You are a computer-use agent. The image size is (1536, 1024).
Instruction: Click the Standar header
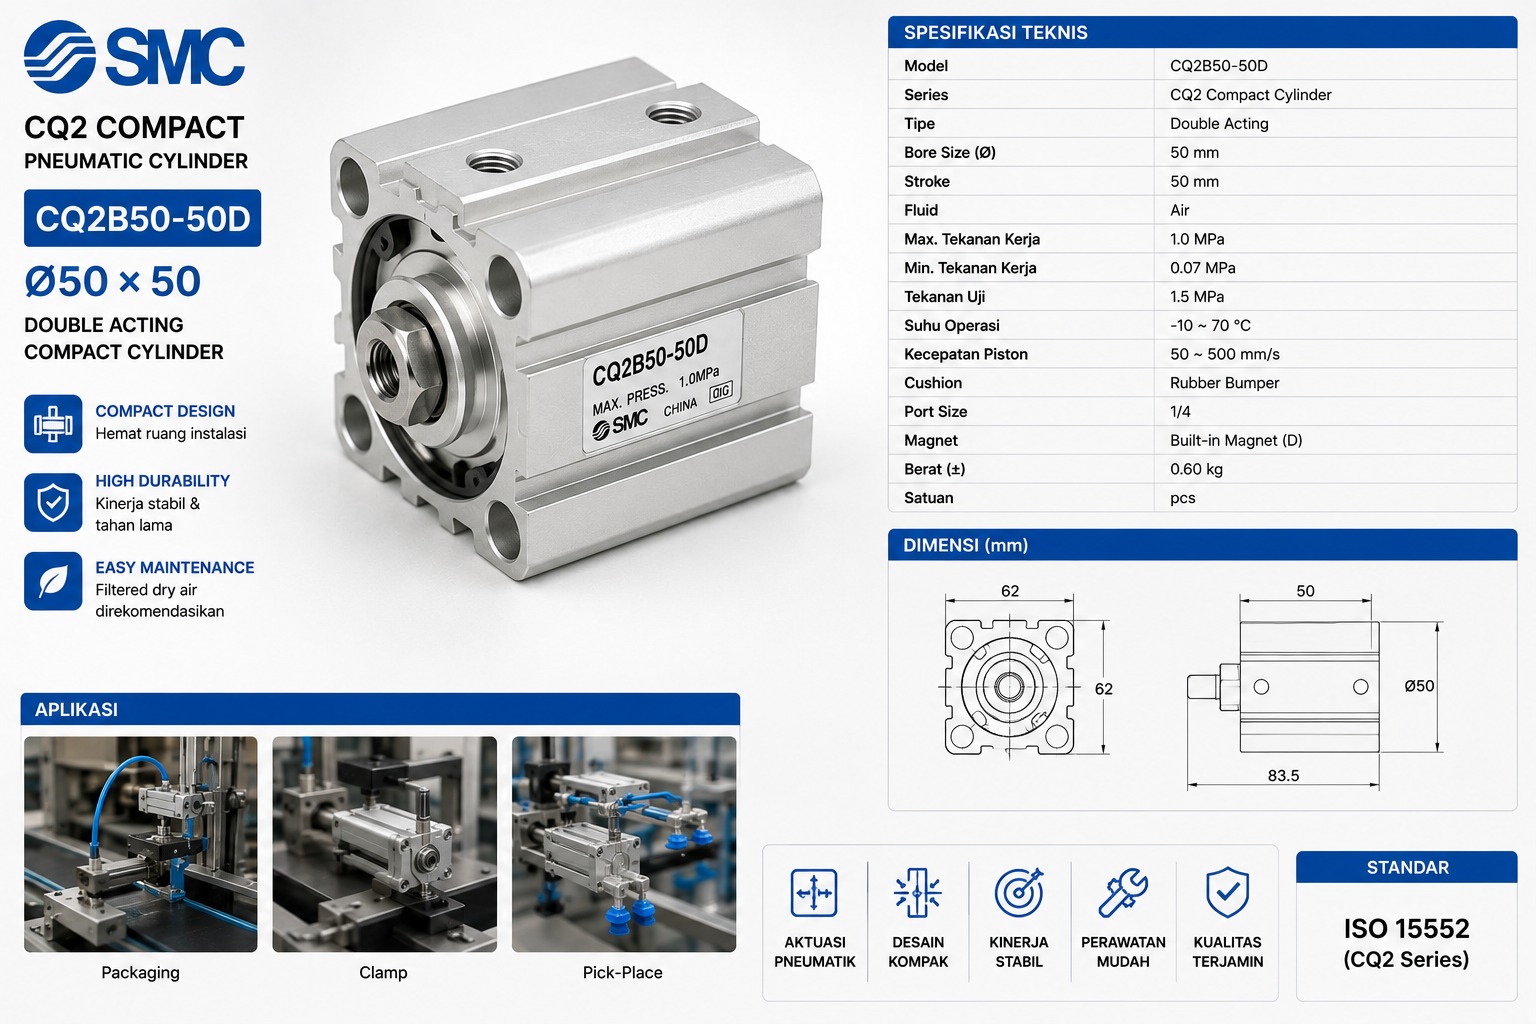point(1407,867)
